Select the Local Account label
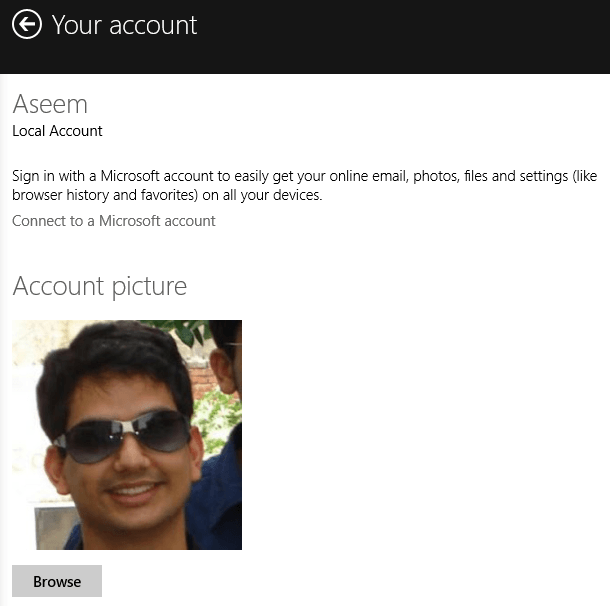This screenshot has height=606, width=610. click(57, 131)
